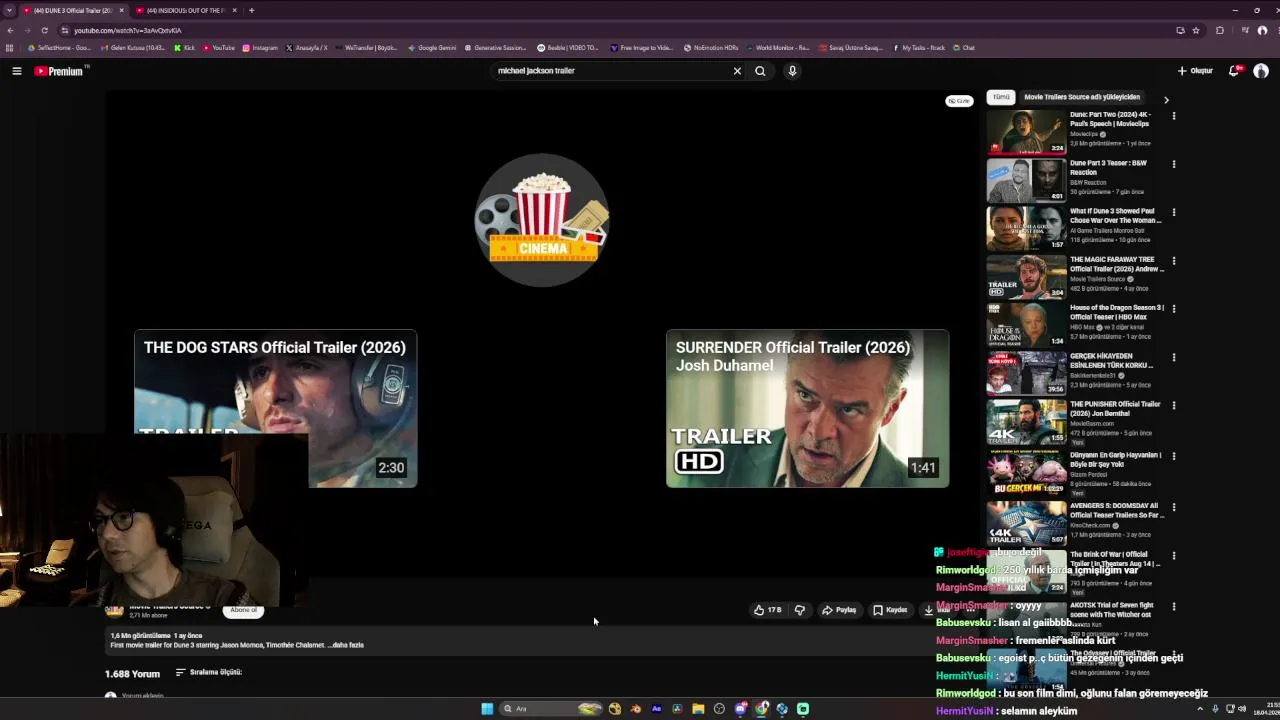Select Movie Trailers Source uploader chip
Screen dimensions: 1280x720
(1081, 97)
